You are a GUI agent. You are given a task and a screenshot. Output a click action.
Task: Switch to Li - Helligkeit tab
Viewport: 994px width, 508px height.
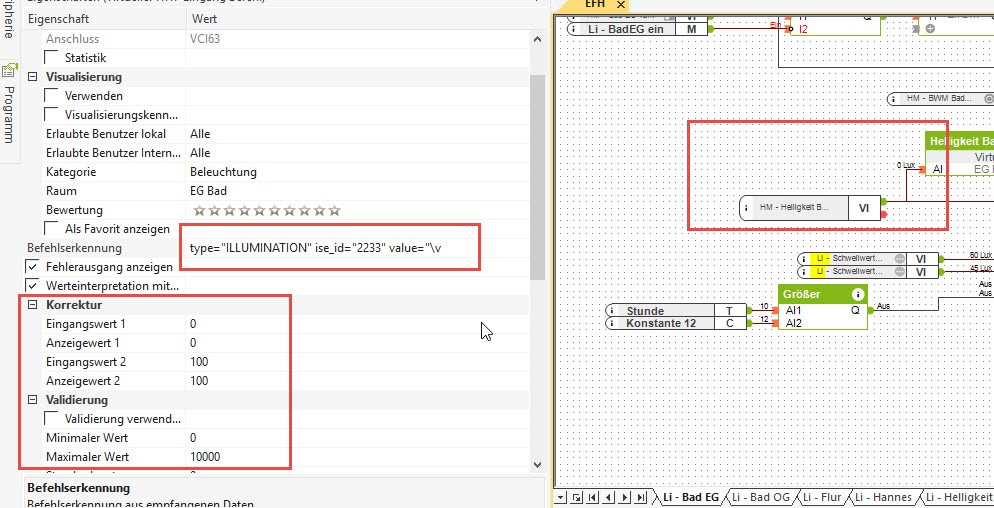959,497
